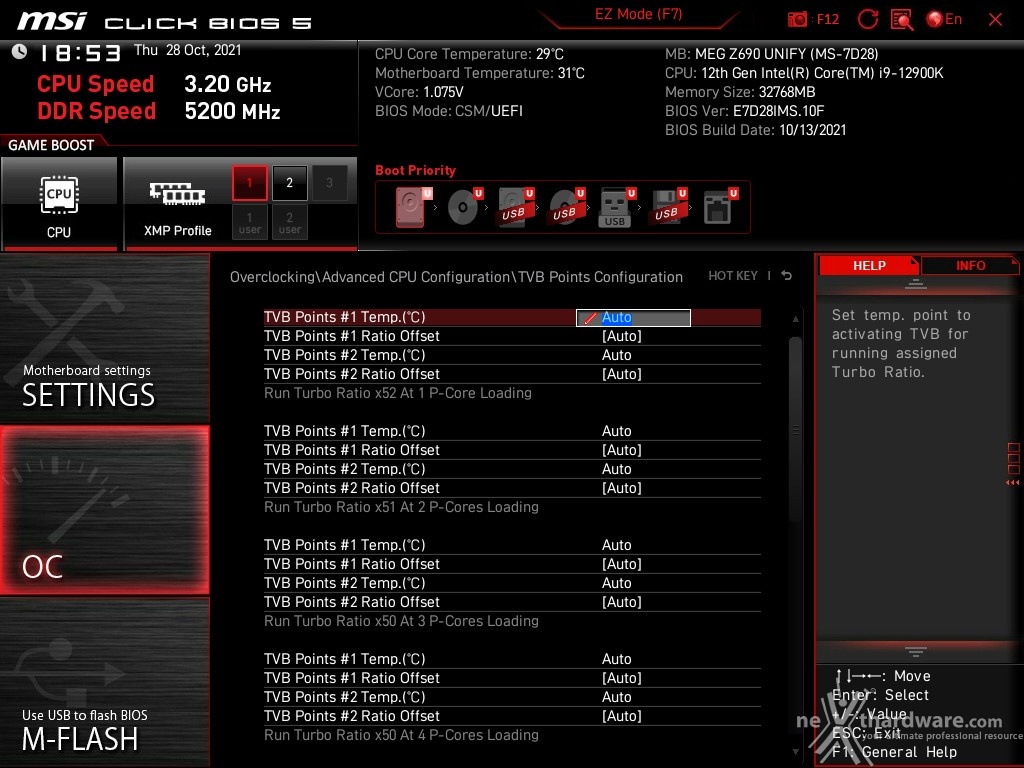Select 3 P-Cores group TVB Points #1 Temp
Screen dimensions: 1024x768
[616, 545]
